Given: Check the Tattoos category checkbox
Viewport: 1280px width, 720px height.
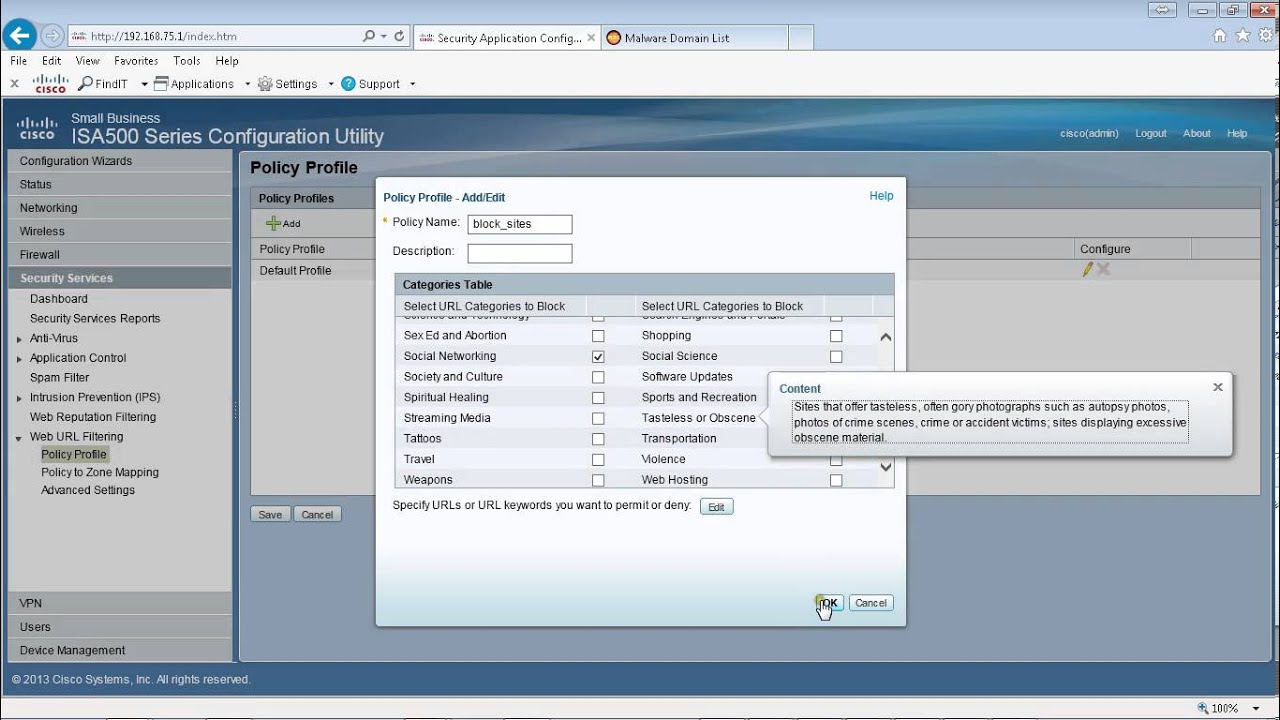Looking at the screenshot, I should 598,439.
